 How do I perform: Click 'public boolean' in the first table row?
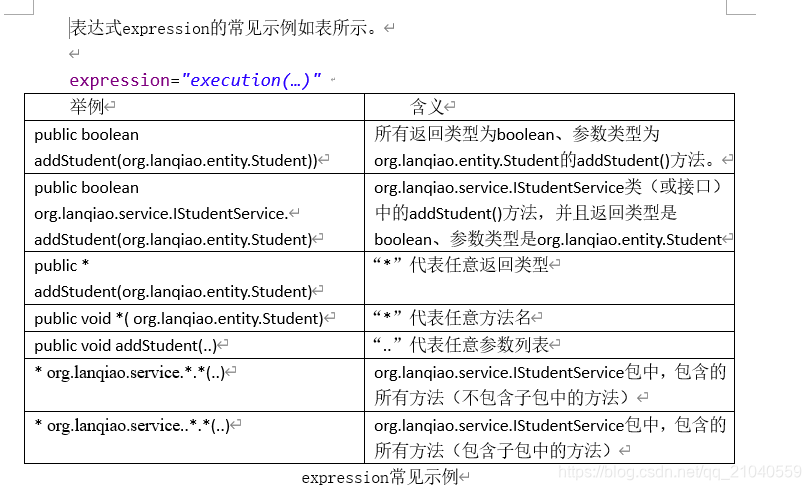click(x=86, y=135)
